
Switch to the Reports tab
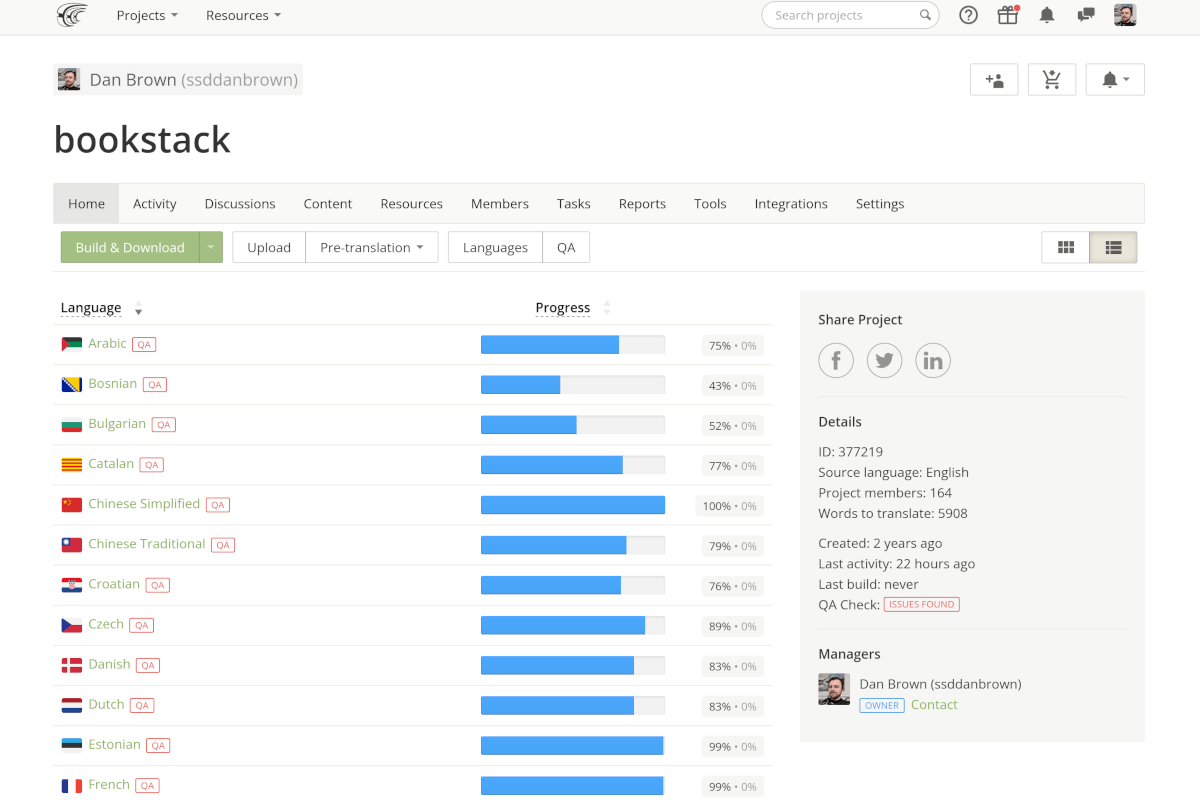tap(642, 203)
